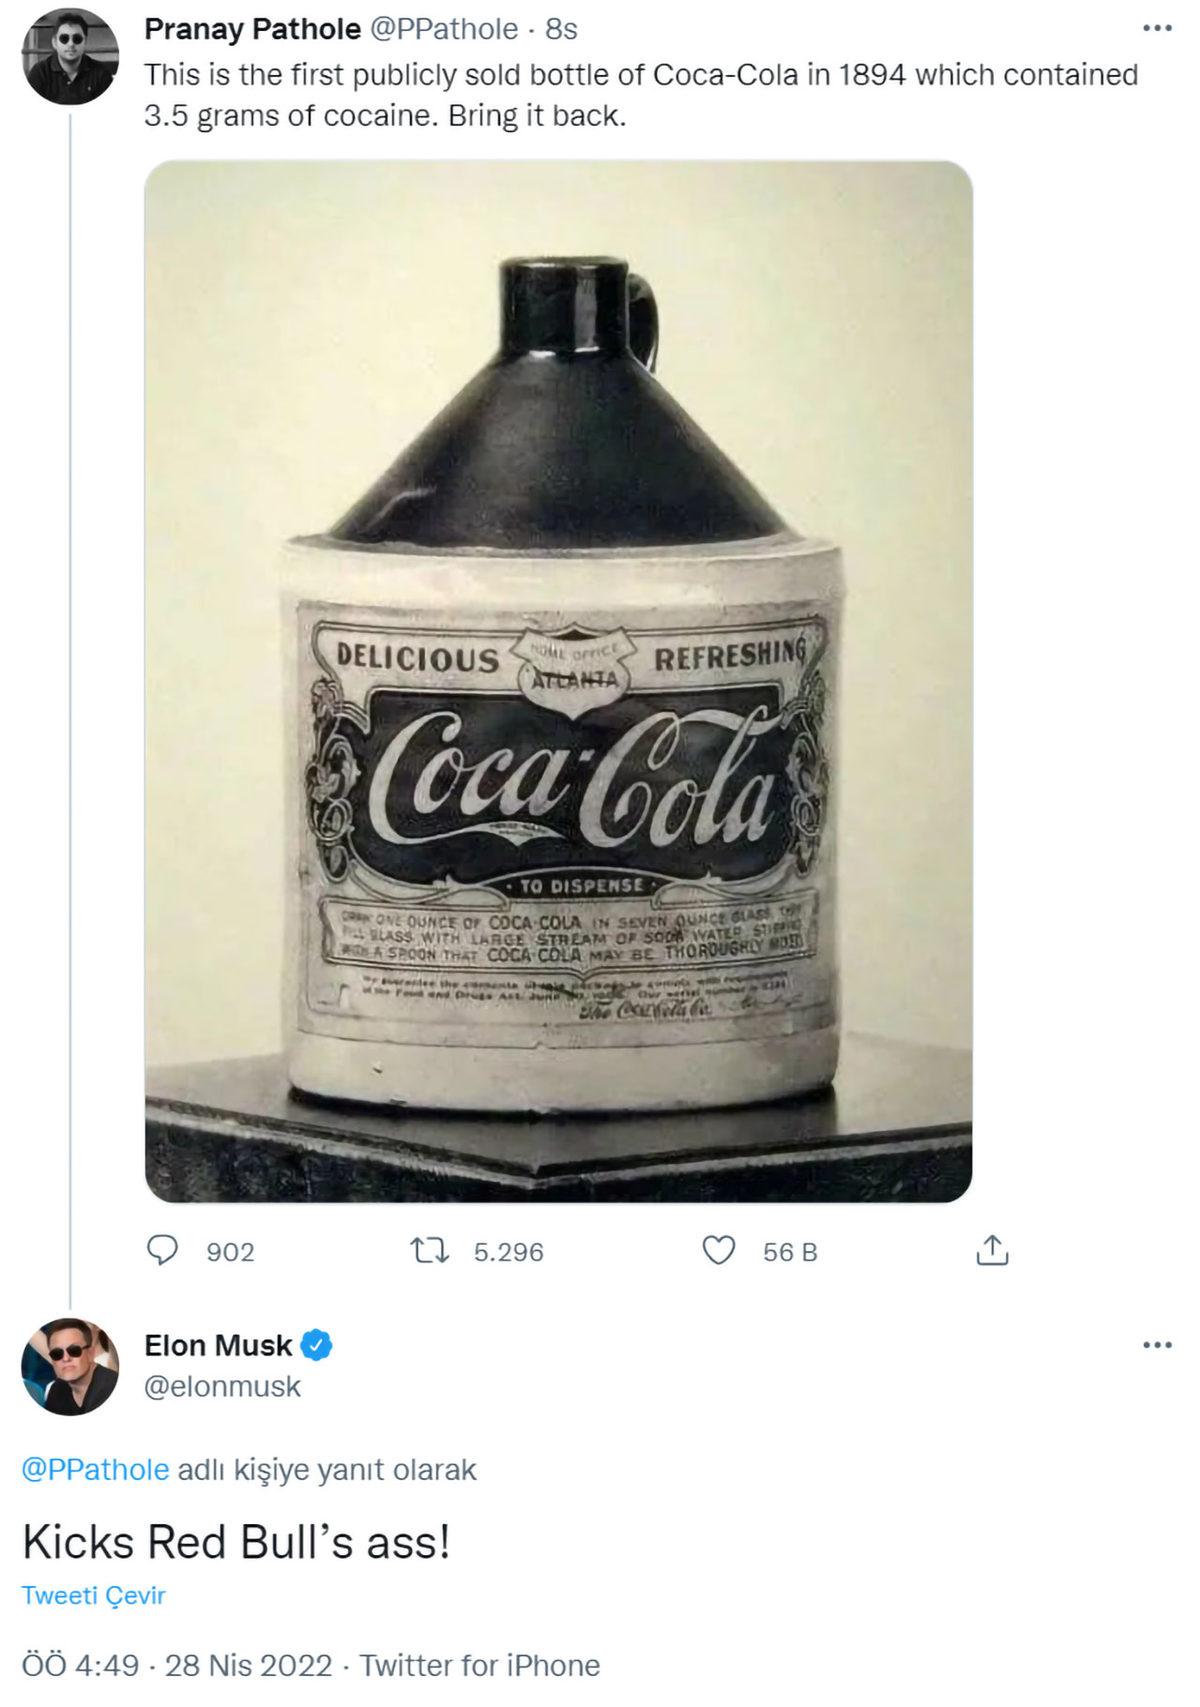The width and height of the screenshot is (1200, 1707).
Task: Tap the heart icon to like the tweet
Action: click(717, 1250)
